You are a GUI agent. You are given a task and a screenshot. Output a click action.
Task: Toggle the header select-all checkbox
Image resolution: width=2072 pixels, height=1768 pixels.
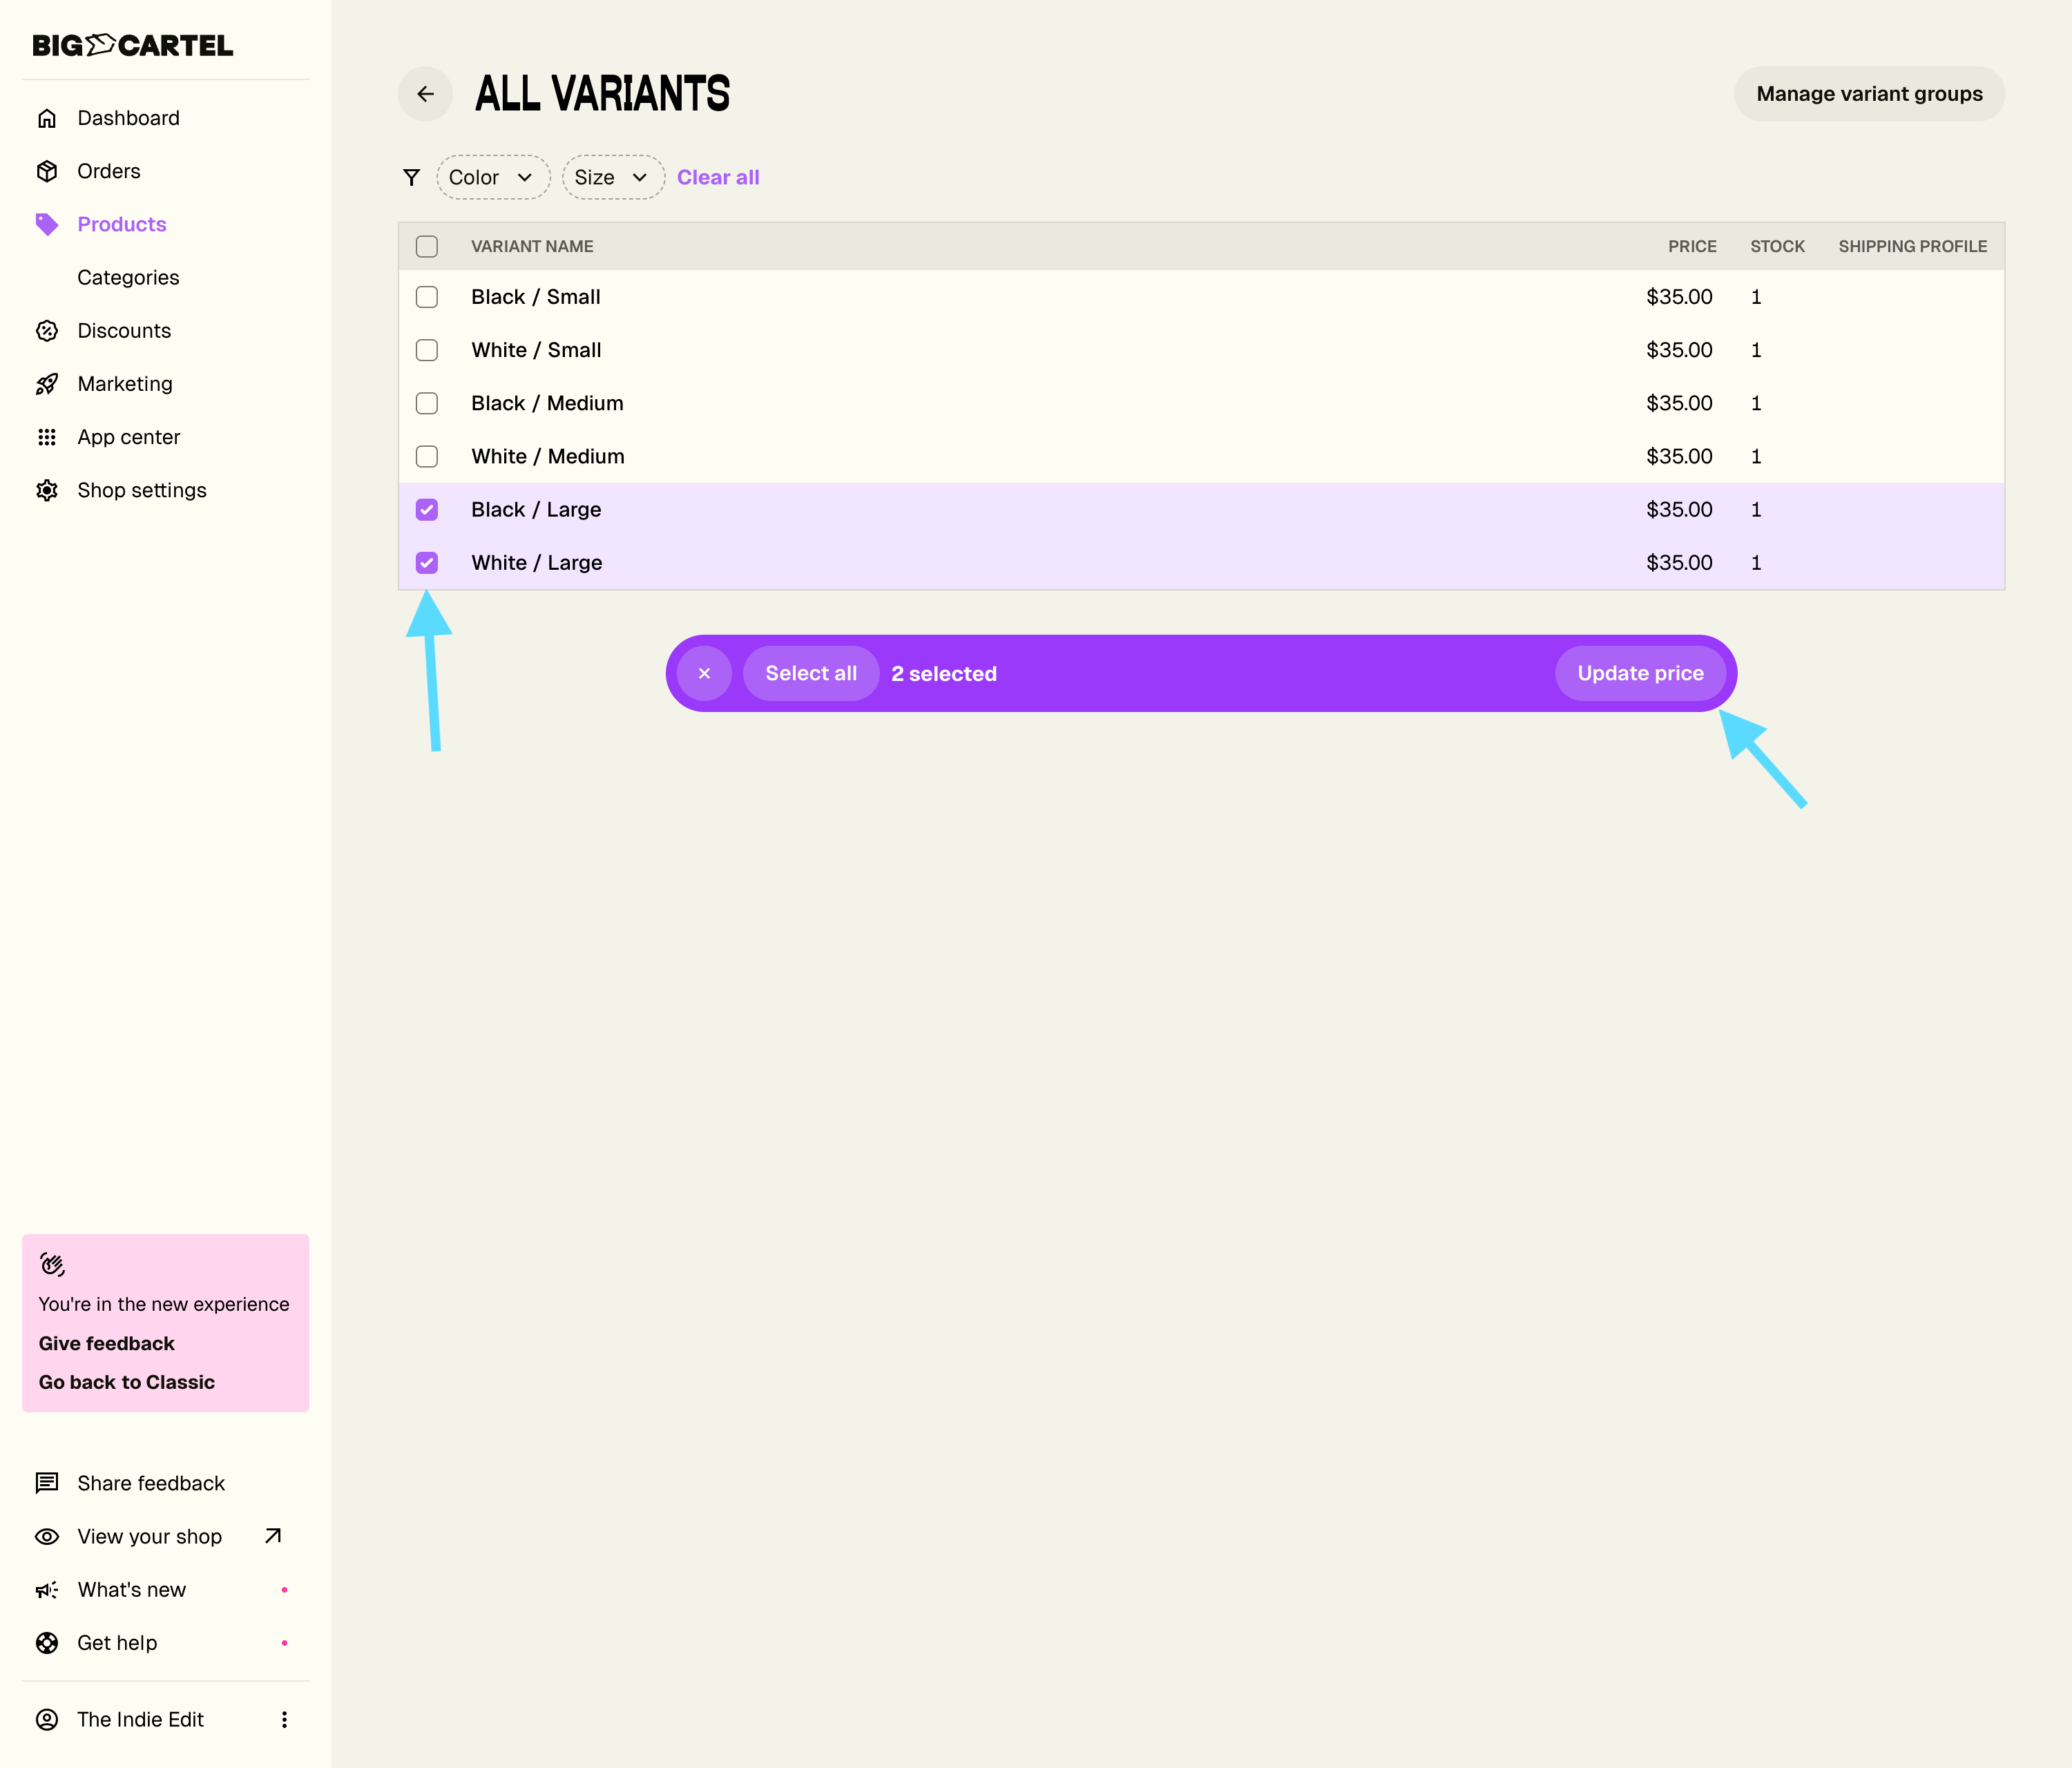[427, 246]
